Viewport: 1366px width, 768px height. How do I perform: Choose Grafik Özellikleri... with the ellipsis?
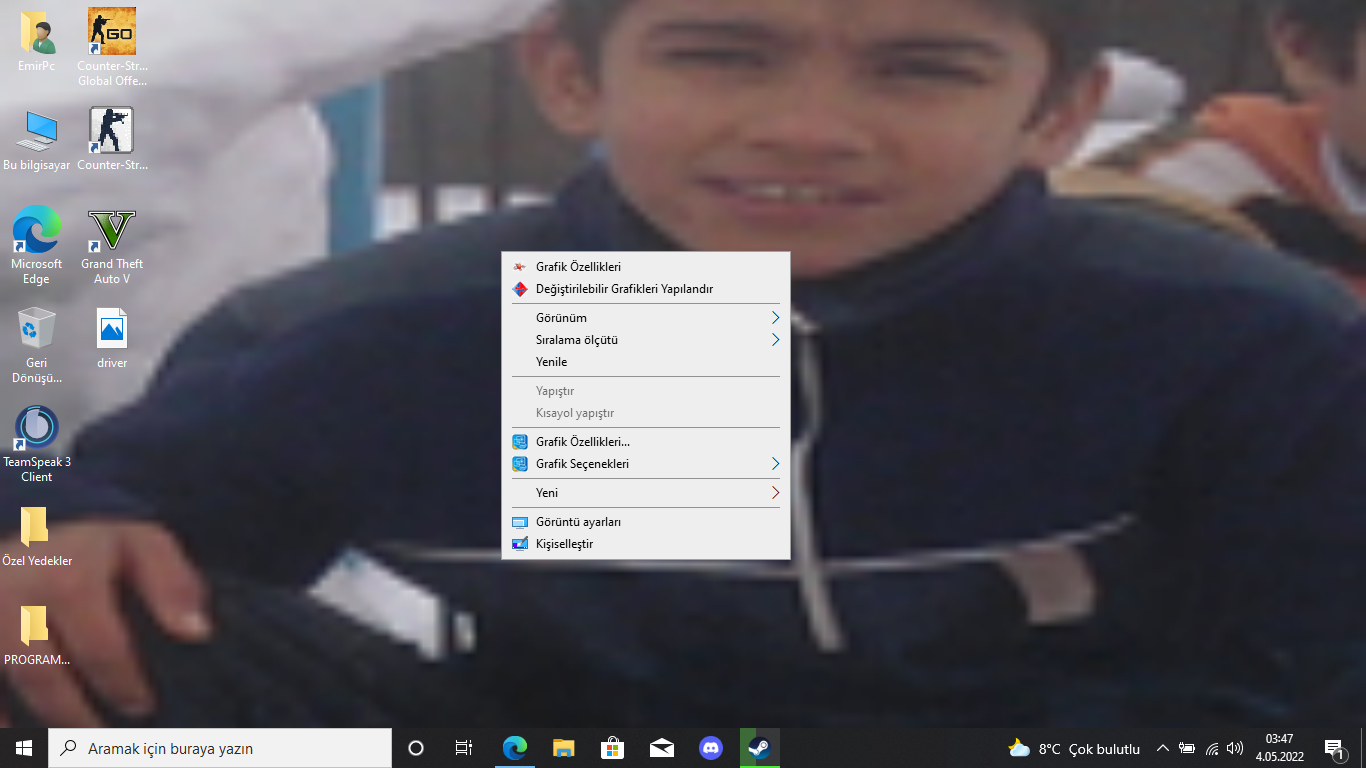(x=646, y=442)
